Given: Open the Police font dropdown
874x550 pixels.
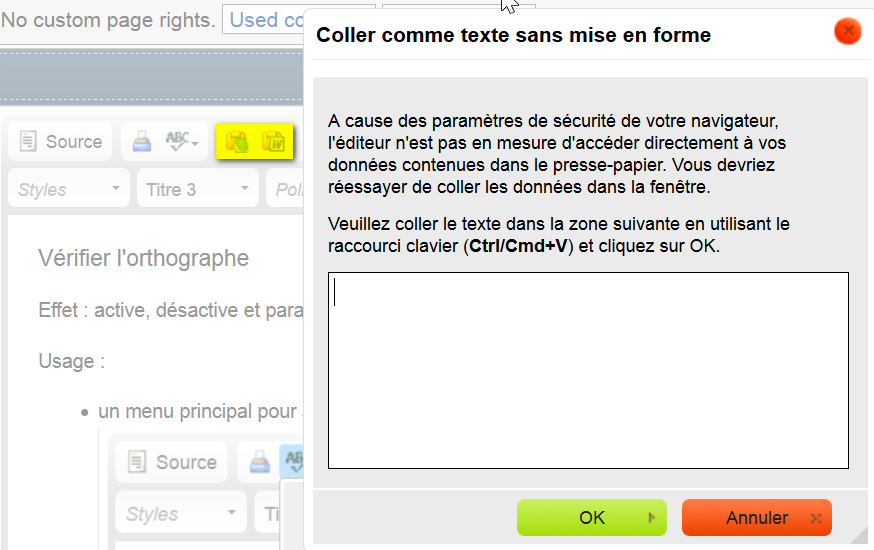Looking at the screenshot, I should pyautogui.click(x=286, y=189).
